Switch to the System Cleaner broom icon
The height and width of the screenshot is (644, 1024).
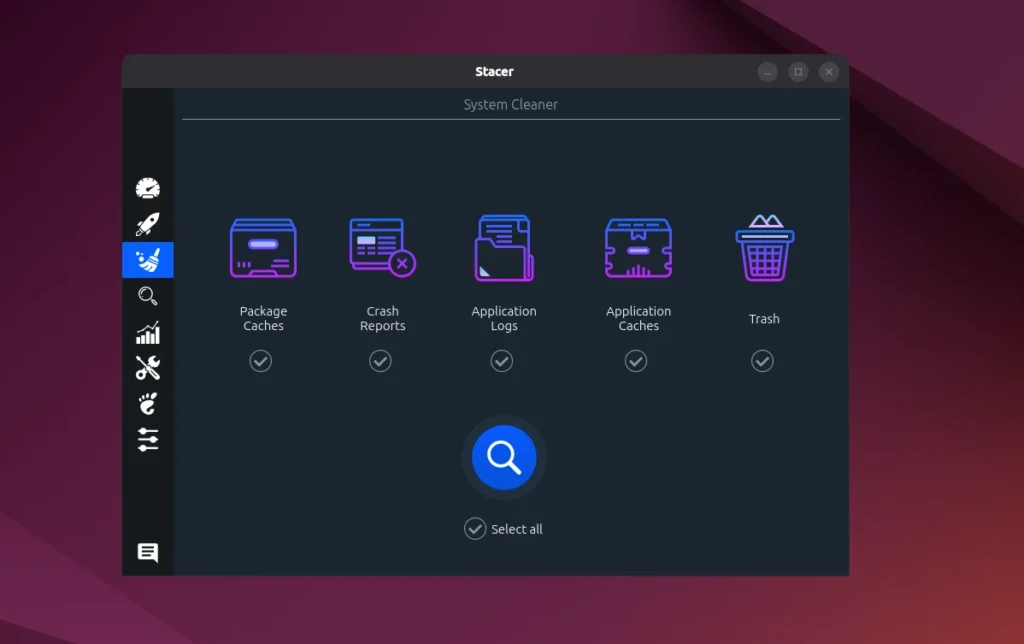point(147,260)
